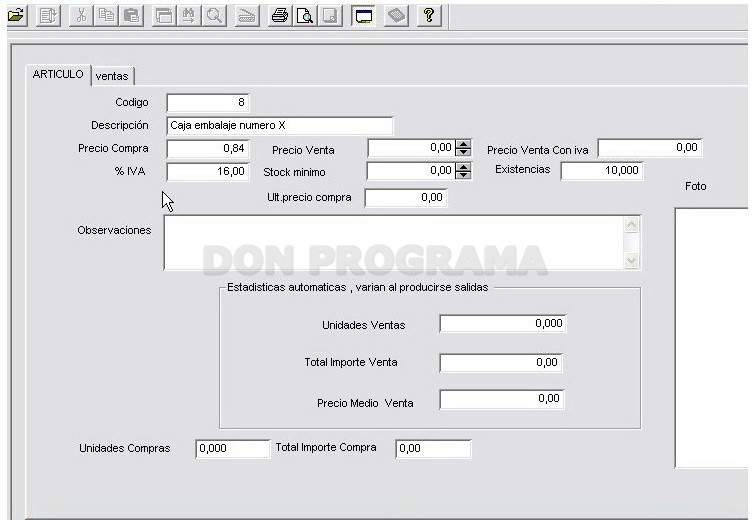
Task: Select the ARTICULO tab
Action: coord(58,74)
